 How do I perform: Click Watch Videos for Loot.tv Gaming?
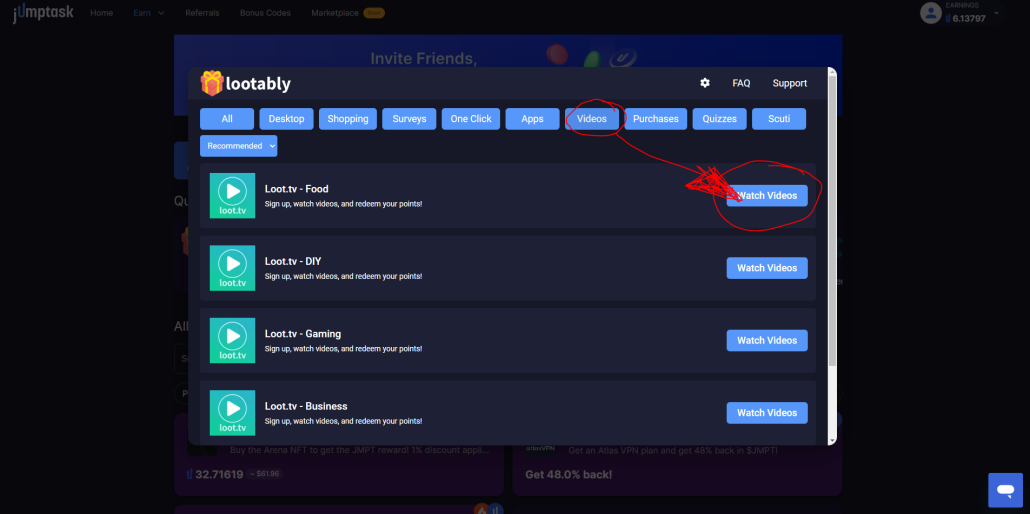(767, 340)
